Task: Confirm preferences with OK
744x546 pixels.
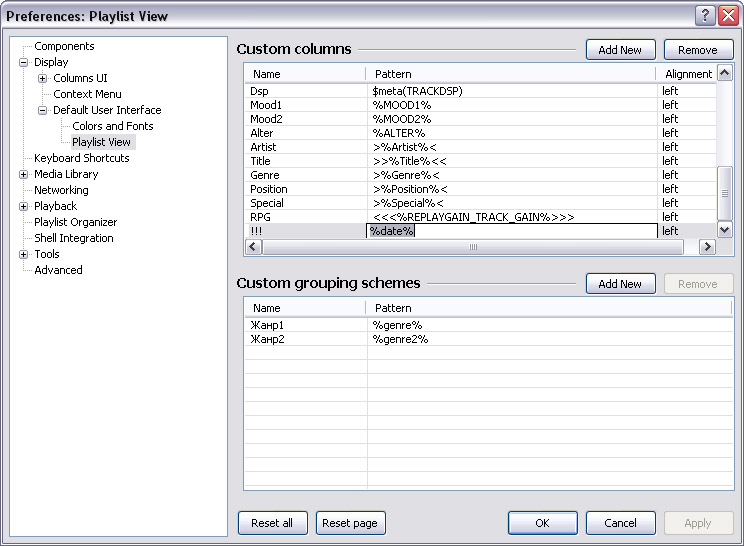Action: pos(542,523)
